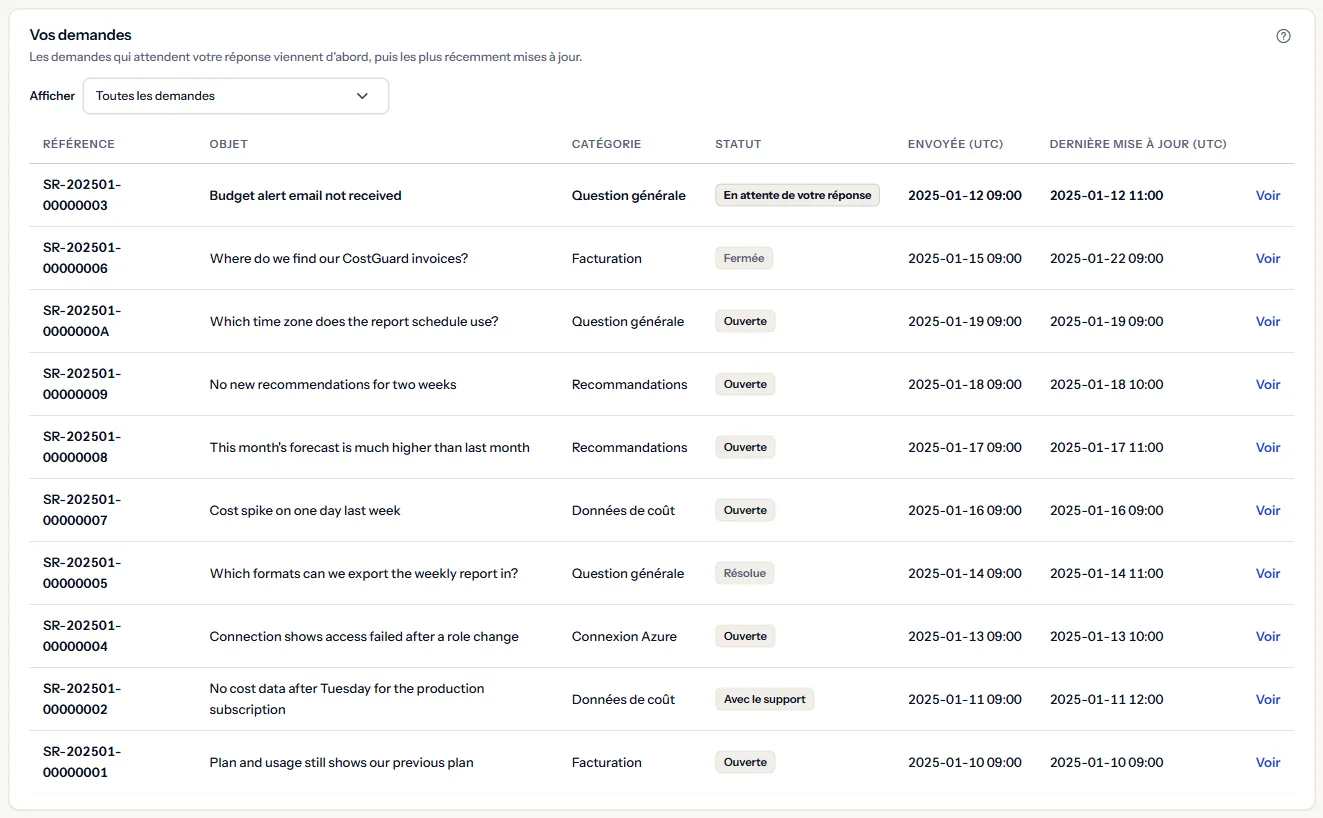View request 'Budget alert email not received'
This screenshot has height=818, width=1323.
pos(1268,196)
